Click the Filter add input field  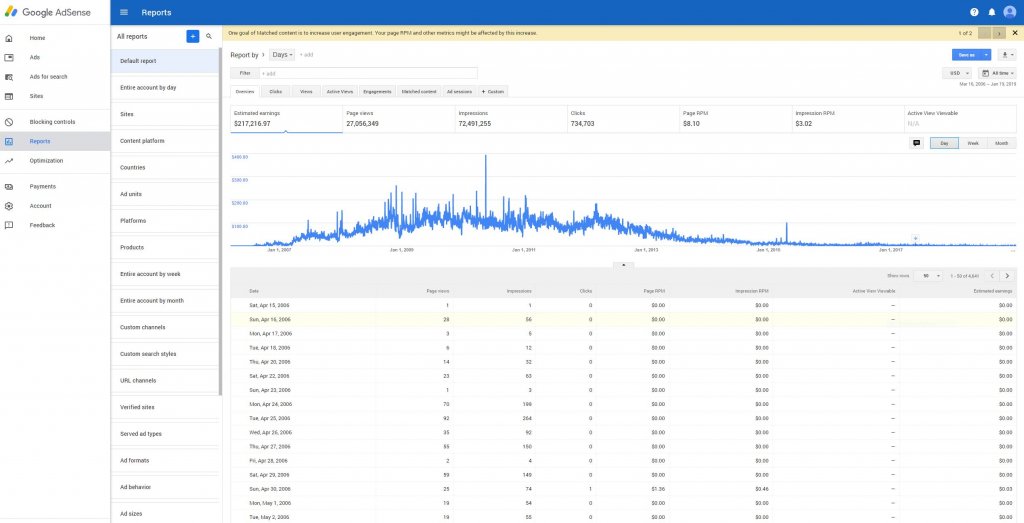[x=368, y=73]
